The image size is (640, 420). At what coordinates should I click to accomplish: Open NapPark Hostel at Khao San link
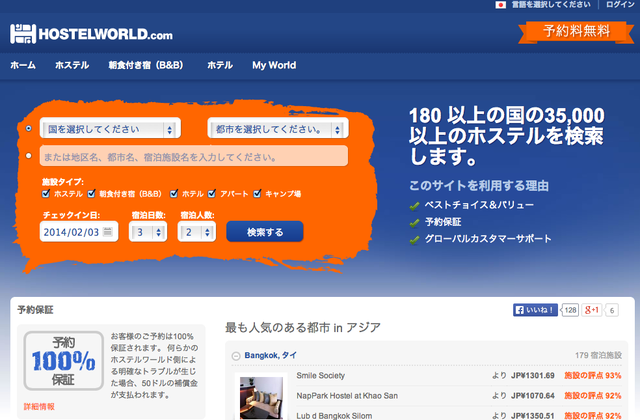click(347, 396)
